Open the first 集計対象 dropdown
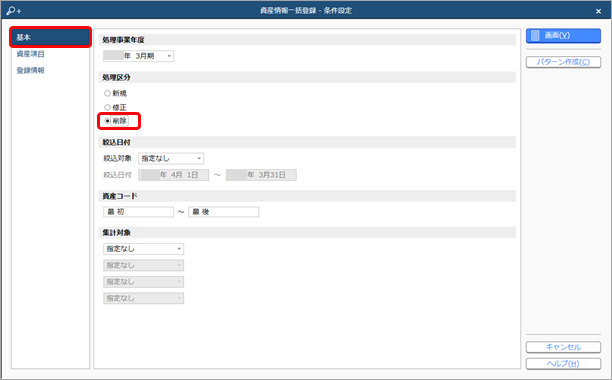The height and width of the screenshot is (380, 612). point(143,249)
